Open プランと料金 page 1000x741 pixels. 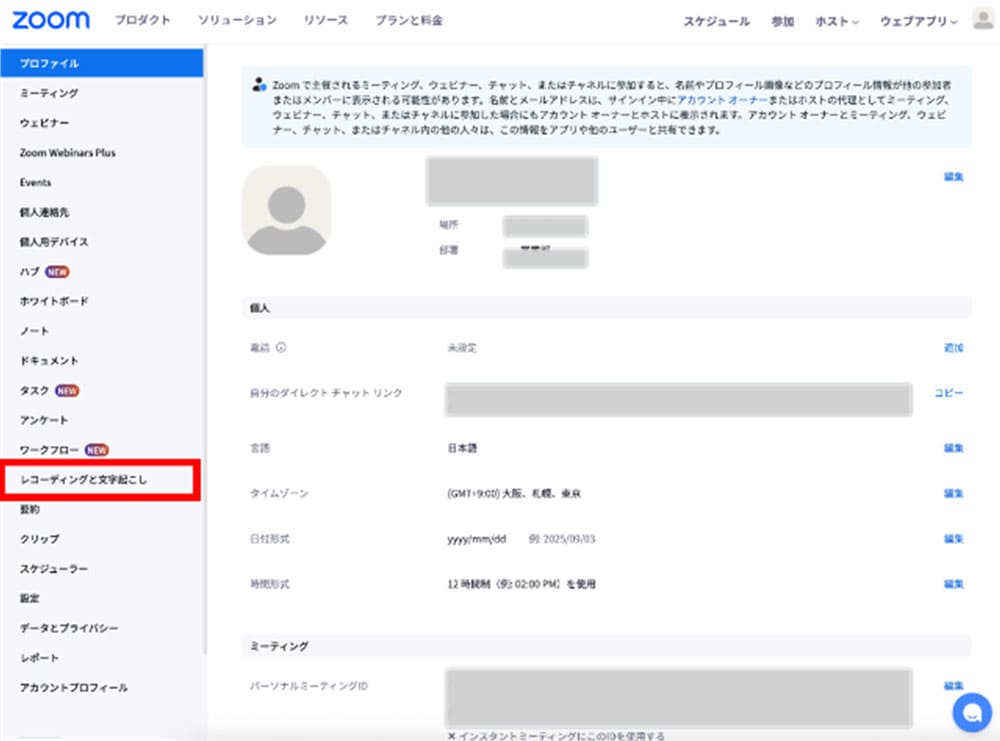[409, 20]
